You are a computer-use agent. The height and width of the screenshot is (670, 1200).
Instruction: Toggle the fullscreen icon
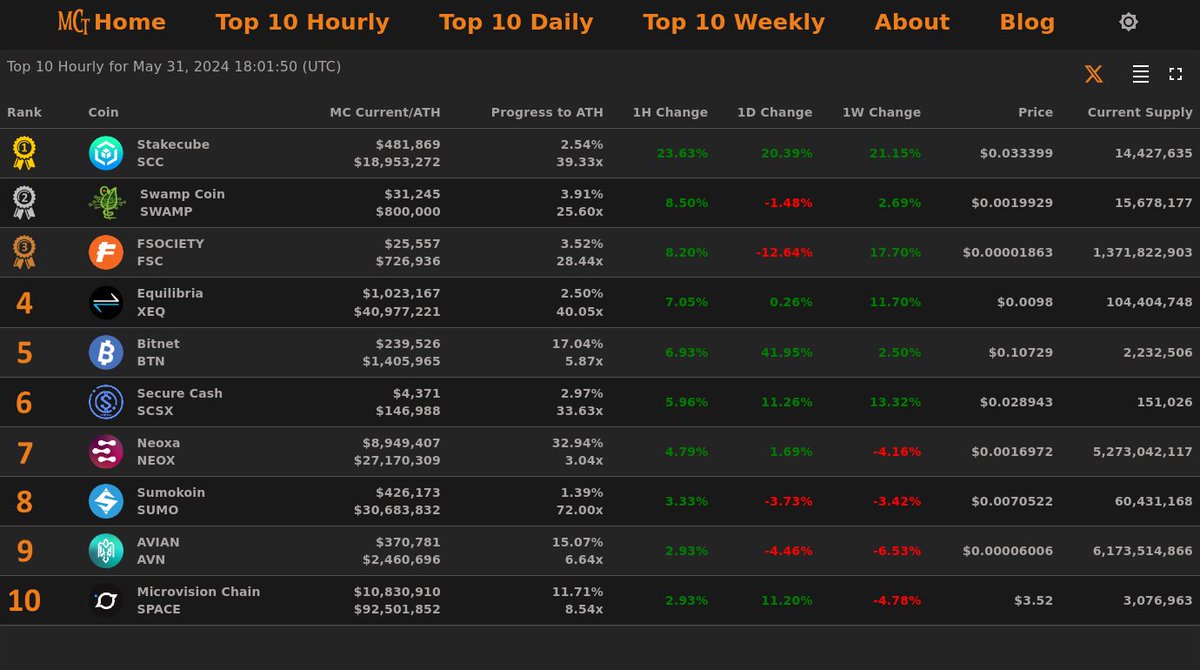(x=1176, y=74)
